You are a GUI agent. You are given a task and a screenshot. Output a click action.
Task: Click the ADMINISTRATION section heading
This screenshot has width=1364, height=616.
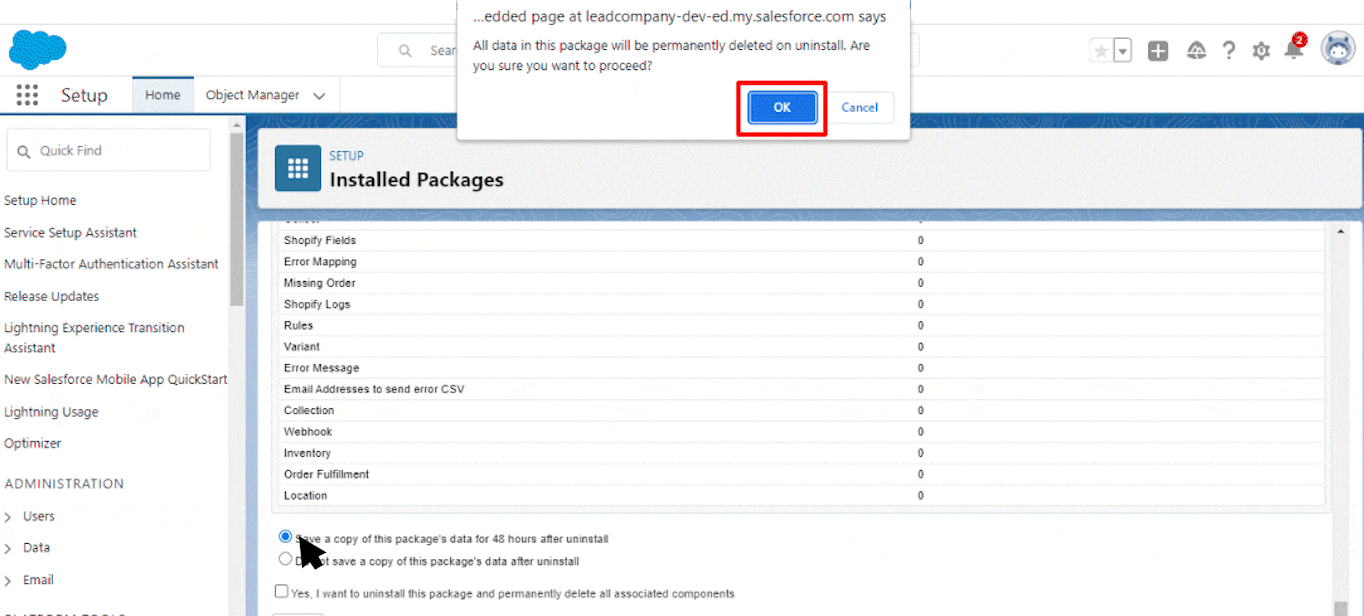(x=64, y=484)
